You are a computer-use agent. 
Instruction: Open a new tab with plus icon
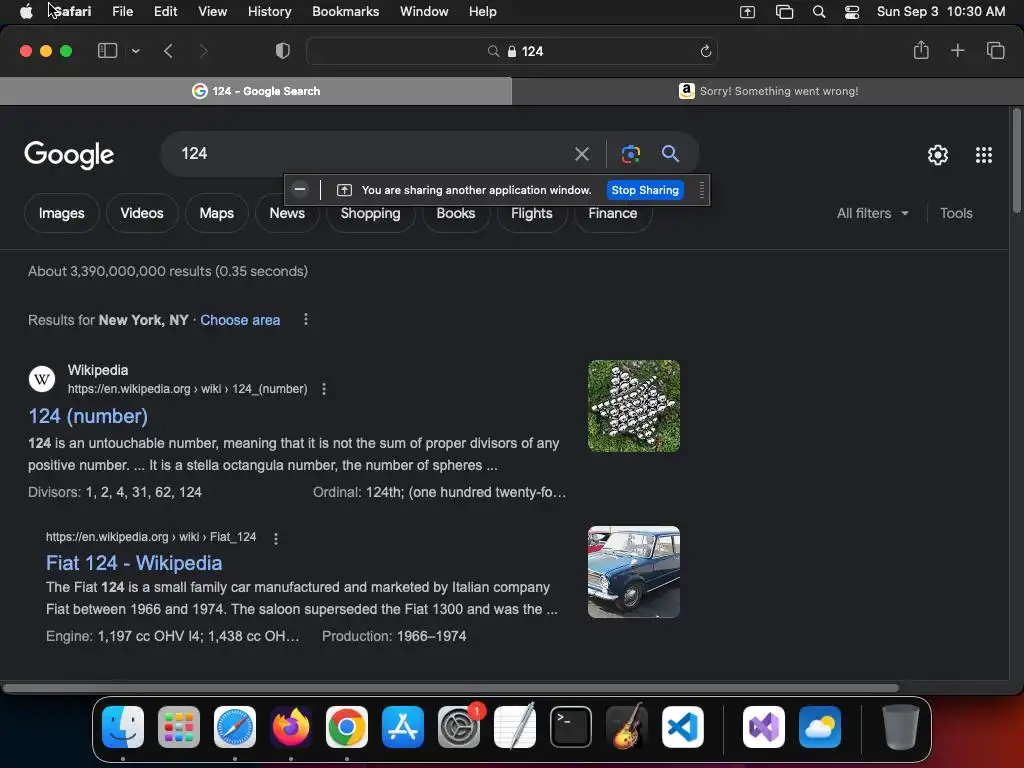pyautogui.click(x=957, y=50)
